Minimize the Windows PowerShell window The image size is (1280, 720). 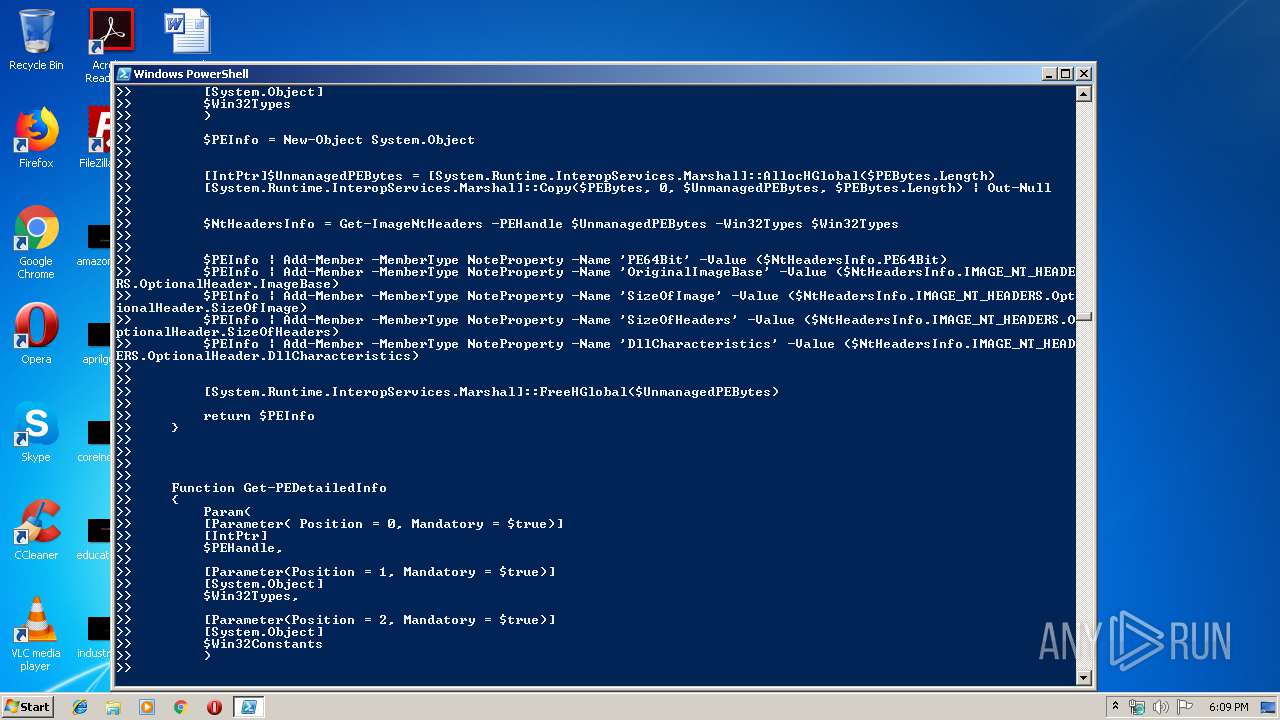[1049, 74]
